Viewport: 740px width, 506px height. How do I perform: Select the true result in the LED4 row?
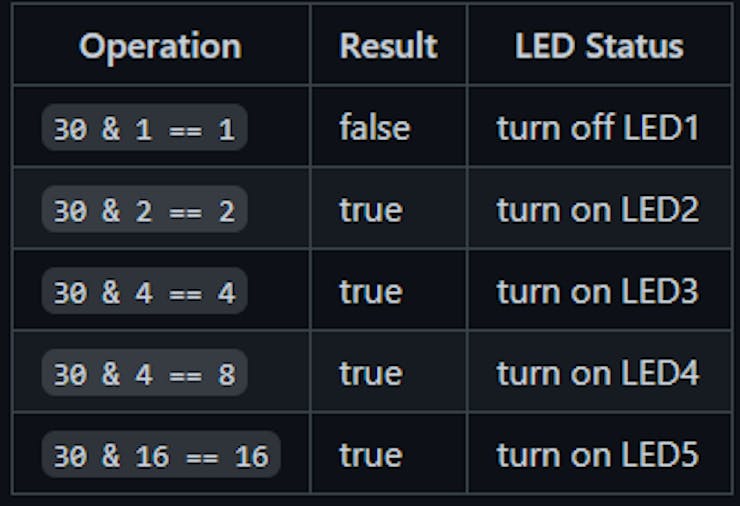point(370,374)
